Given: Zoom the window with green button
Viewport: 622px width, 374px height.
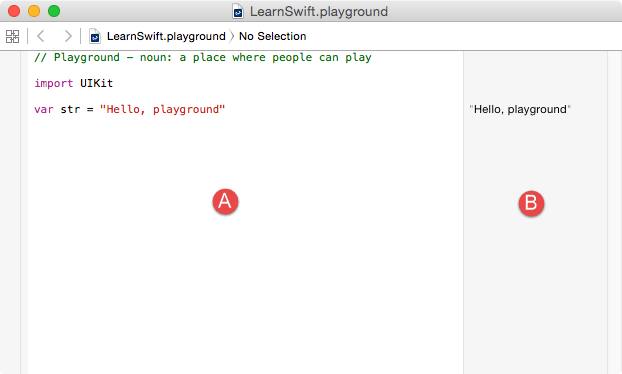Looking at the screenshot, I should pyautogui.click(x=54, y=11).
